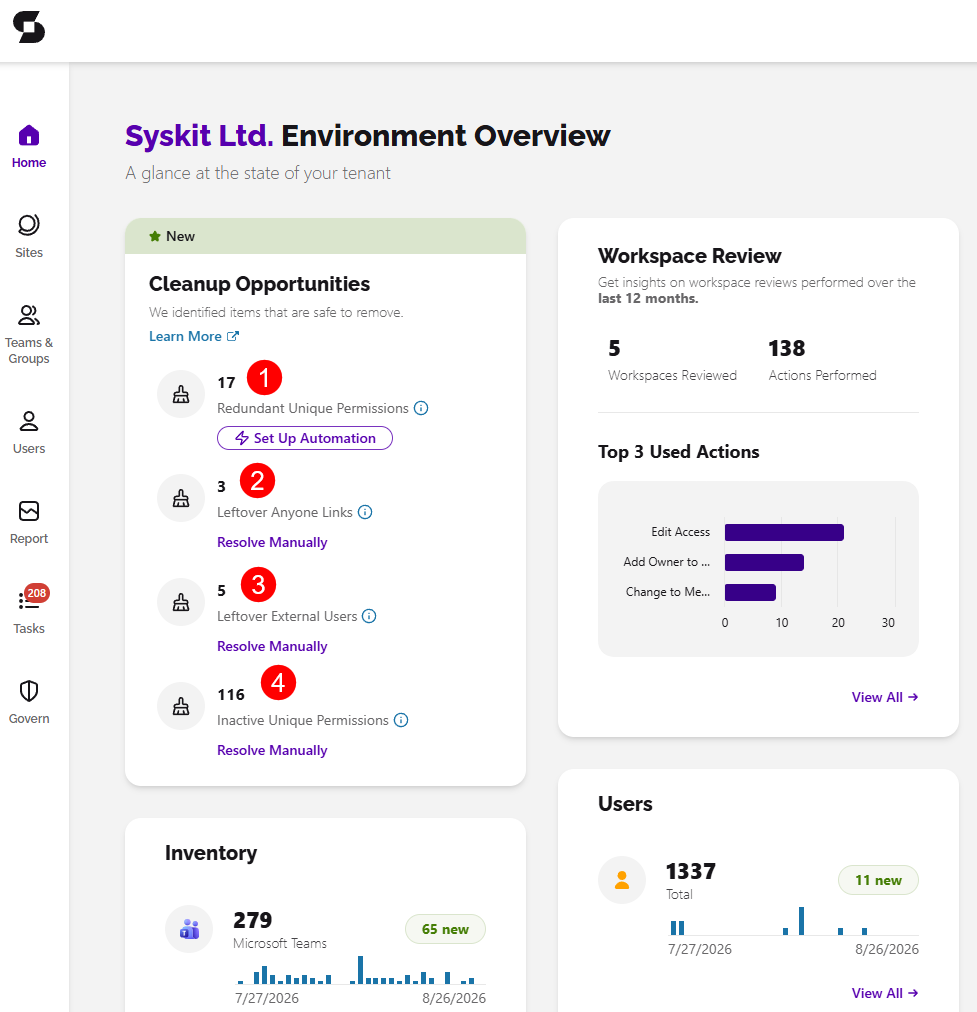Click the Edit Access chart bar
Screen dimensions: 977x1012
point(784,532)
